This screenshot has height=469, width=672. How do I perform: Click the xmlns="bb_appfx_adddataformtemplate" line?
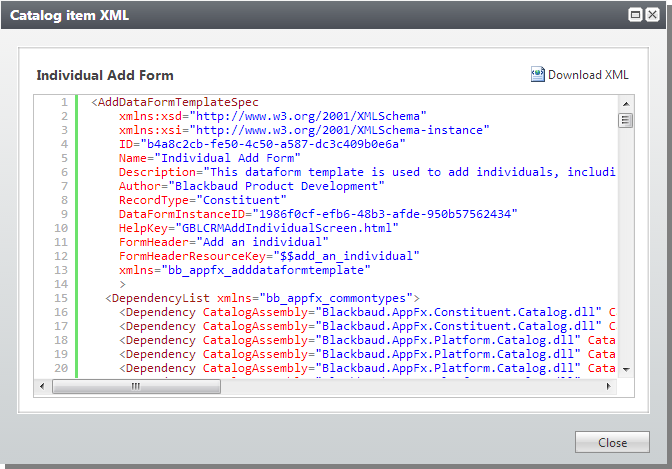(245, 270)
